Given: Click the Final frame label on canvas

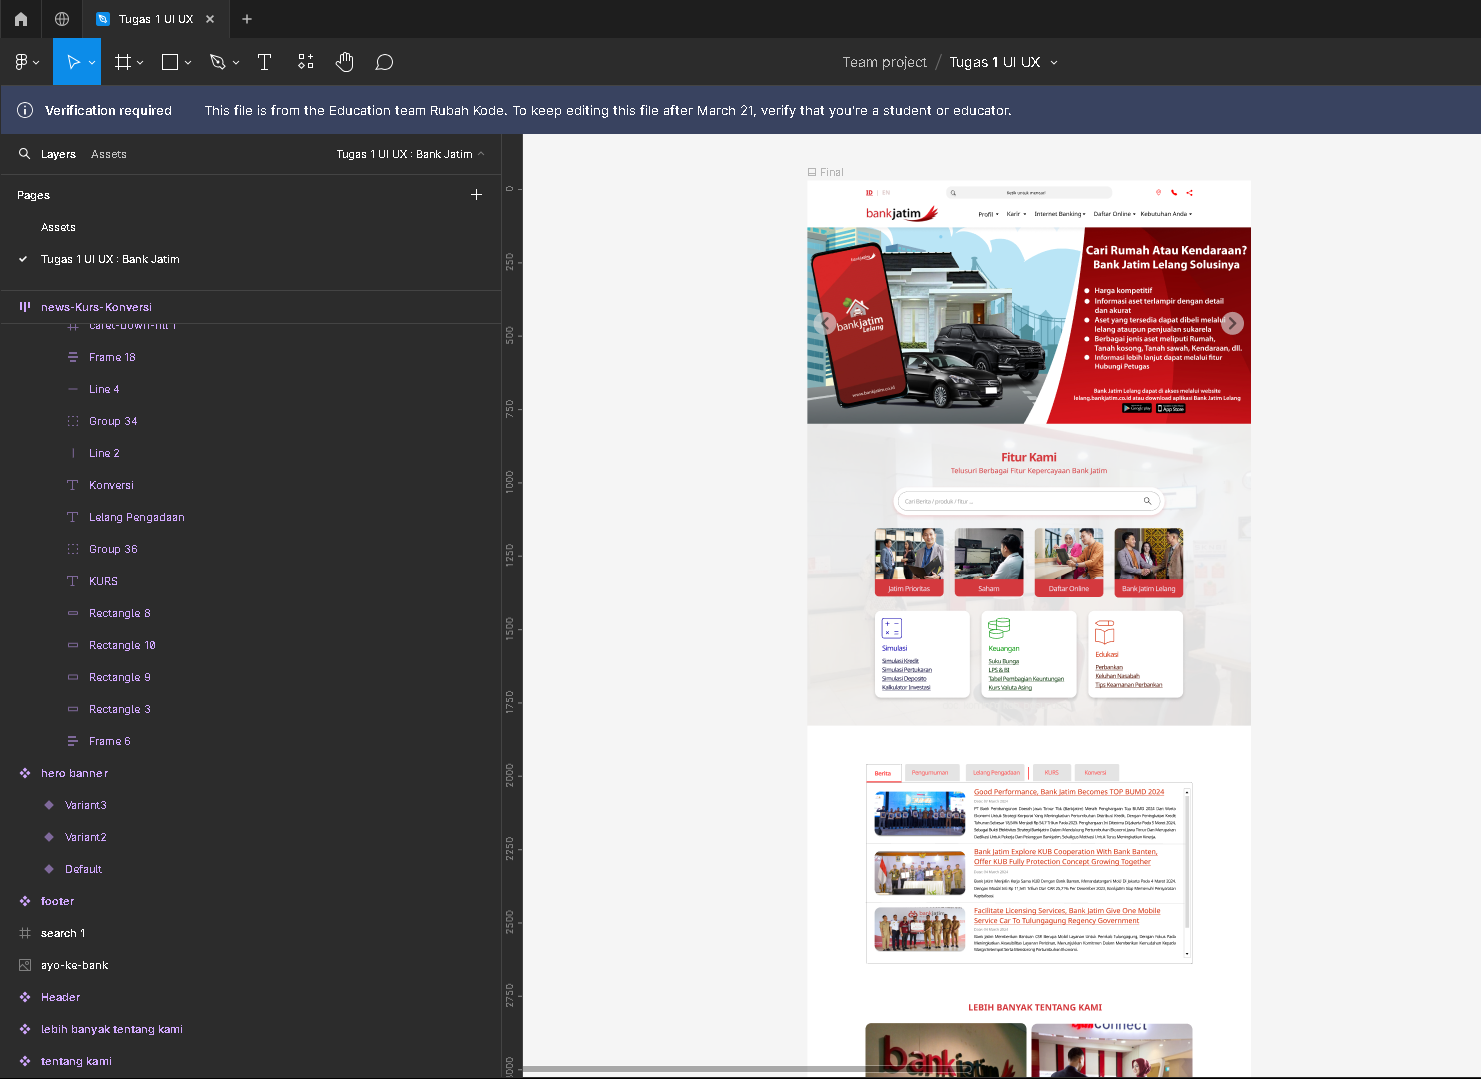Looking at the screenshot, I should pos(826,172).
